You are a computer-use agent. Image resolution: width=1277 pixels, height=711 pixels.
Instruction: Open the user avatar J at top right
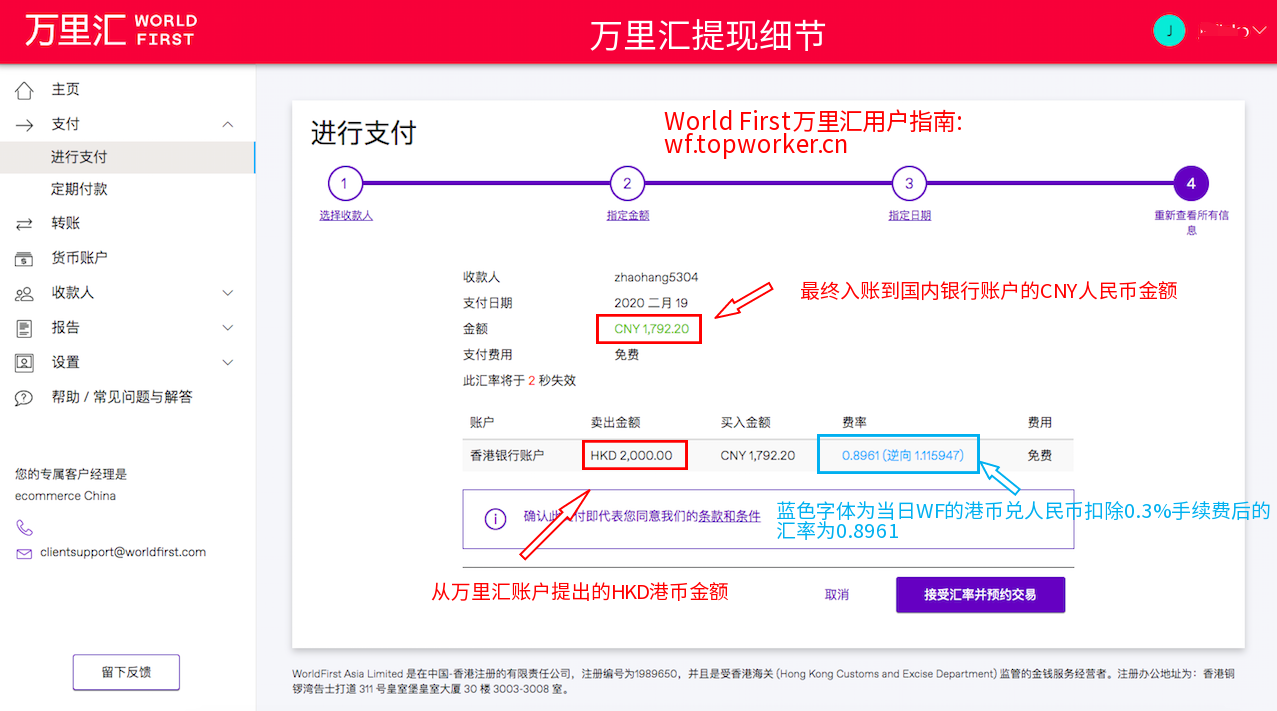pyautogui.click(x=1169, y=30)
